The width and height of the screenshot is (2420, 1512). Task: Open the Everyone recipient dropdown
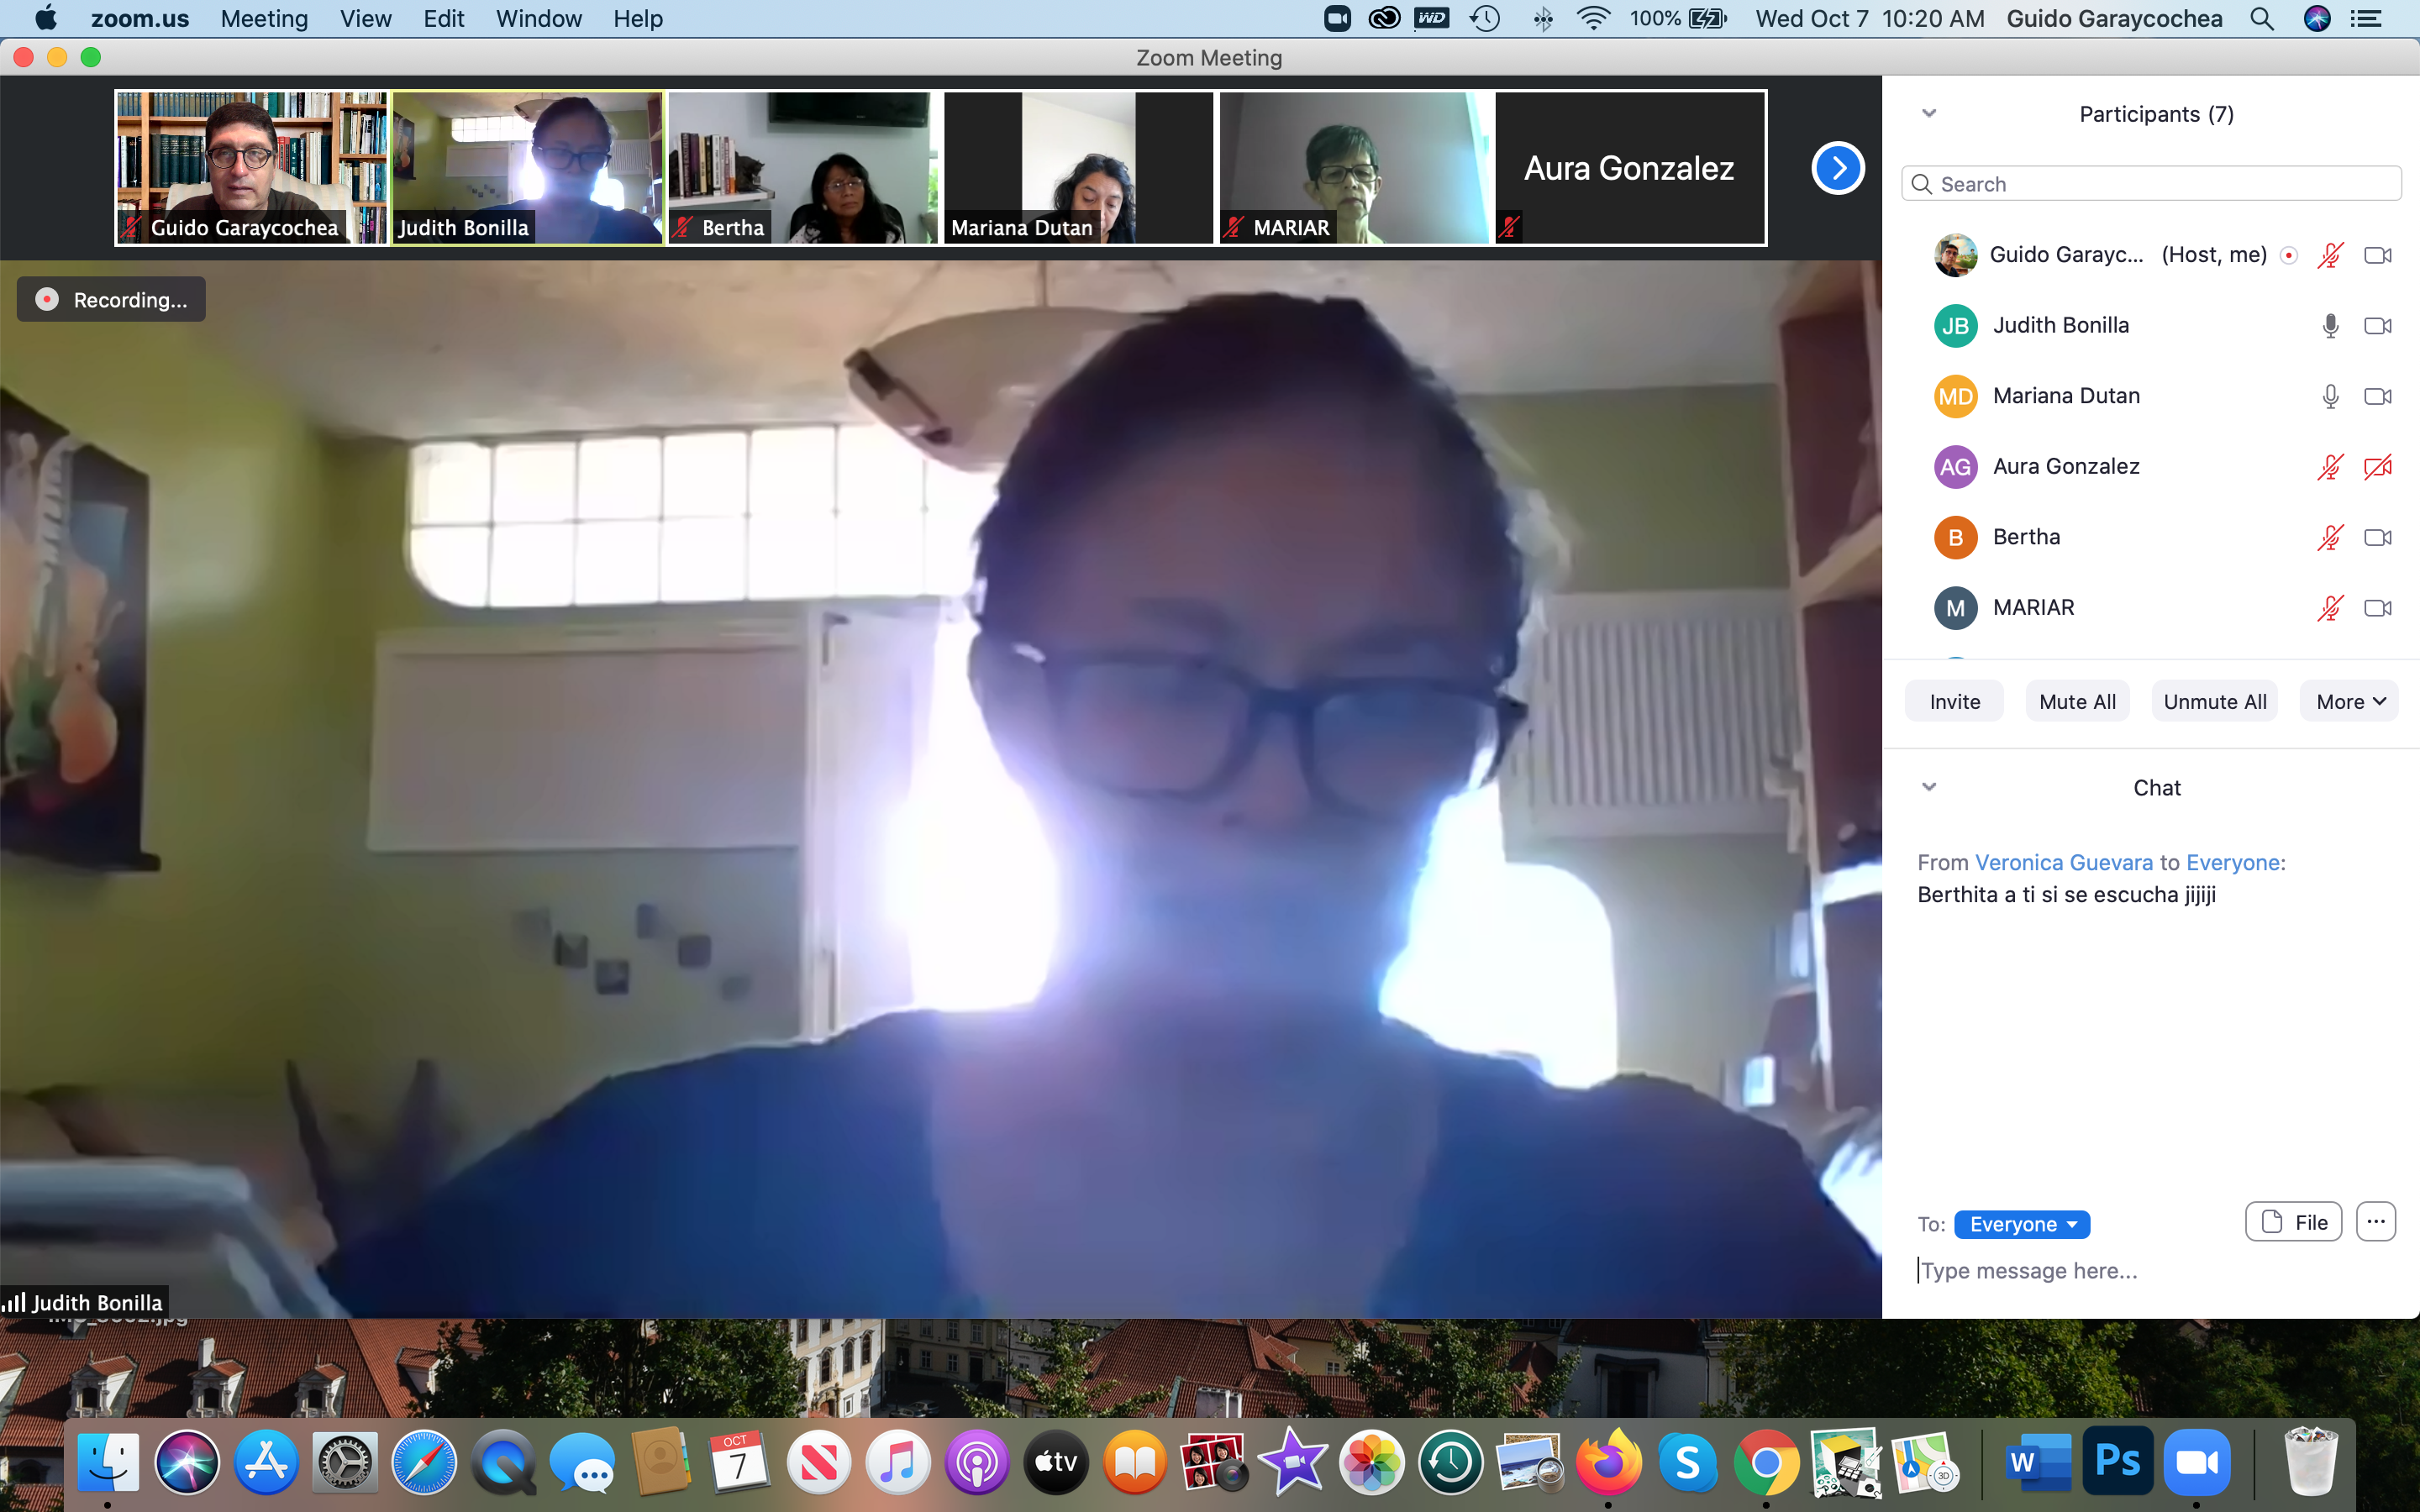click(2021, 1224)
